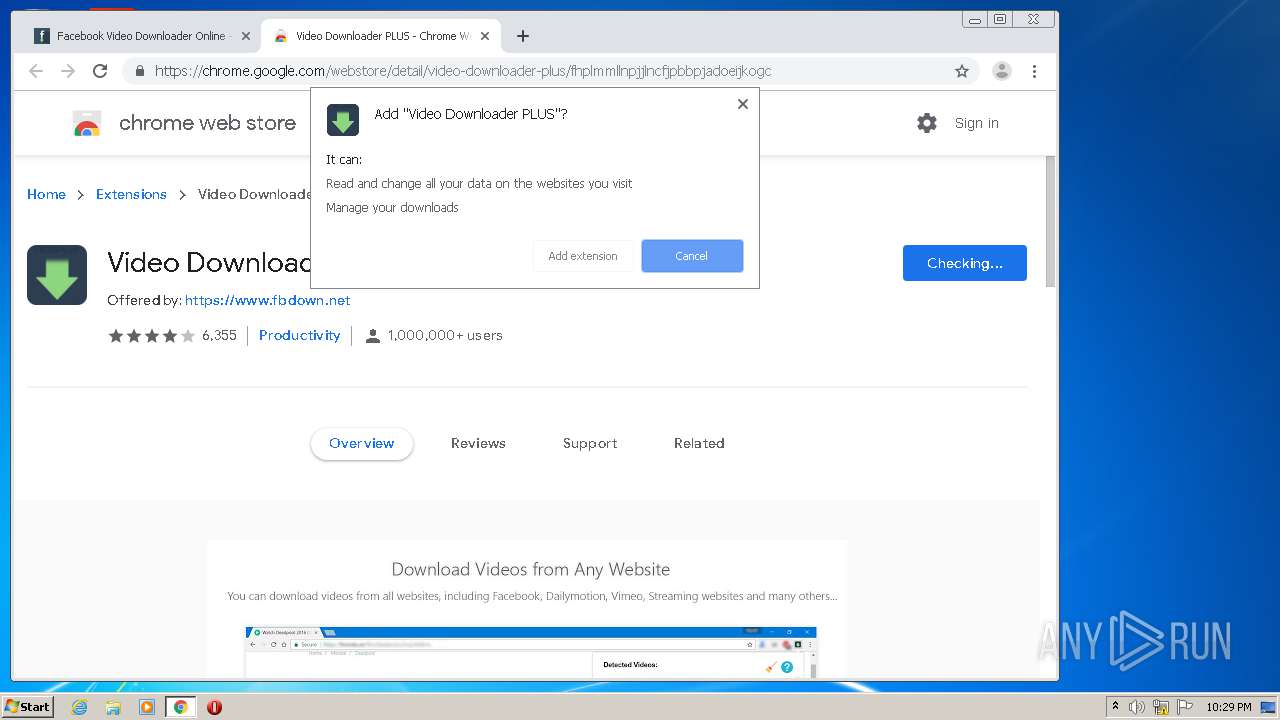Click the Chrome Web Store logo
Viewport: 1280px width, 720px height.
[87, 124]
